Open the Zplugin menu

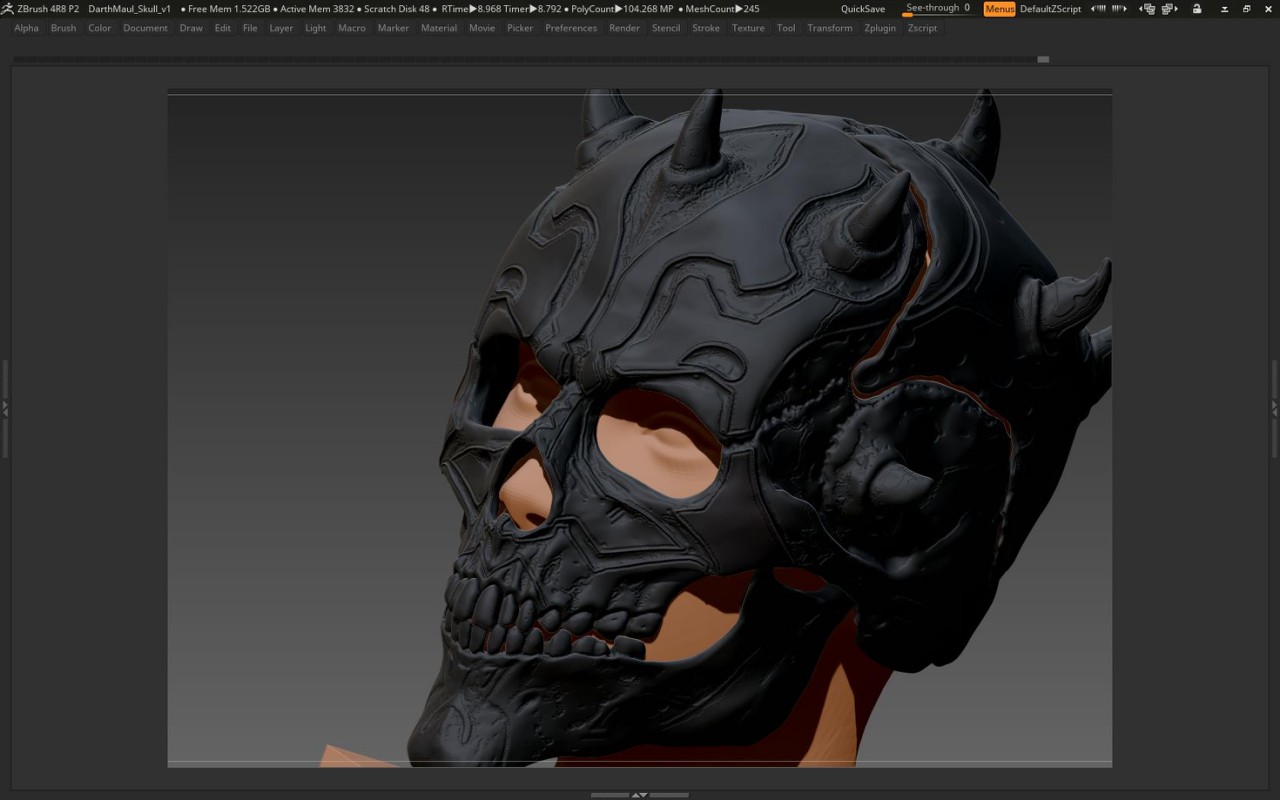coord(880,28)
